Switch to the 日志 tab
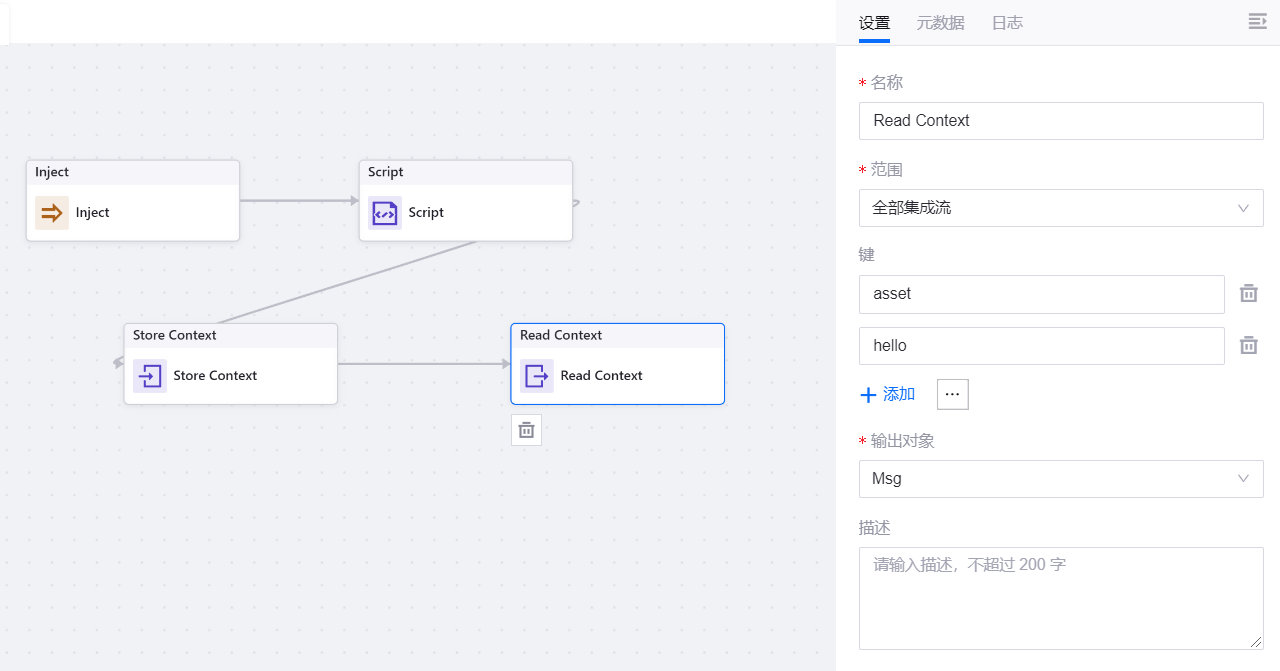Screen dimensions: 1280x671 coord(1007,23)
